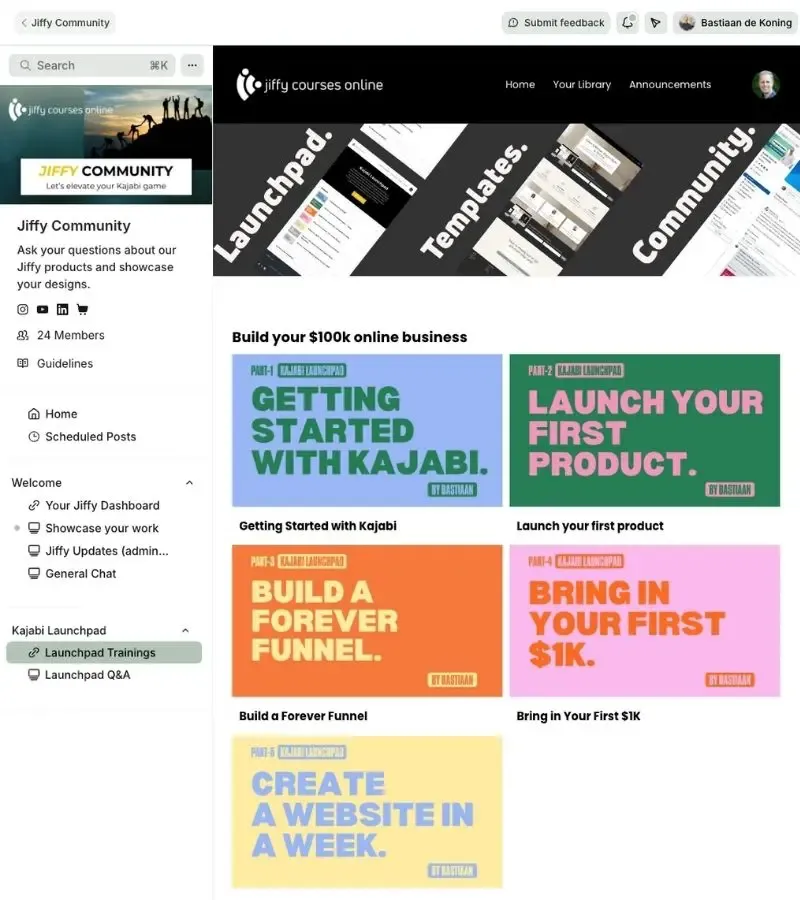Image resolution: width=800 pixels, height=900 pixels.
Task: Open Build a Forever Funnel thumbnail
Action: [x=367, y=621]
